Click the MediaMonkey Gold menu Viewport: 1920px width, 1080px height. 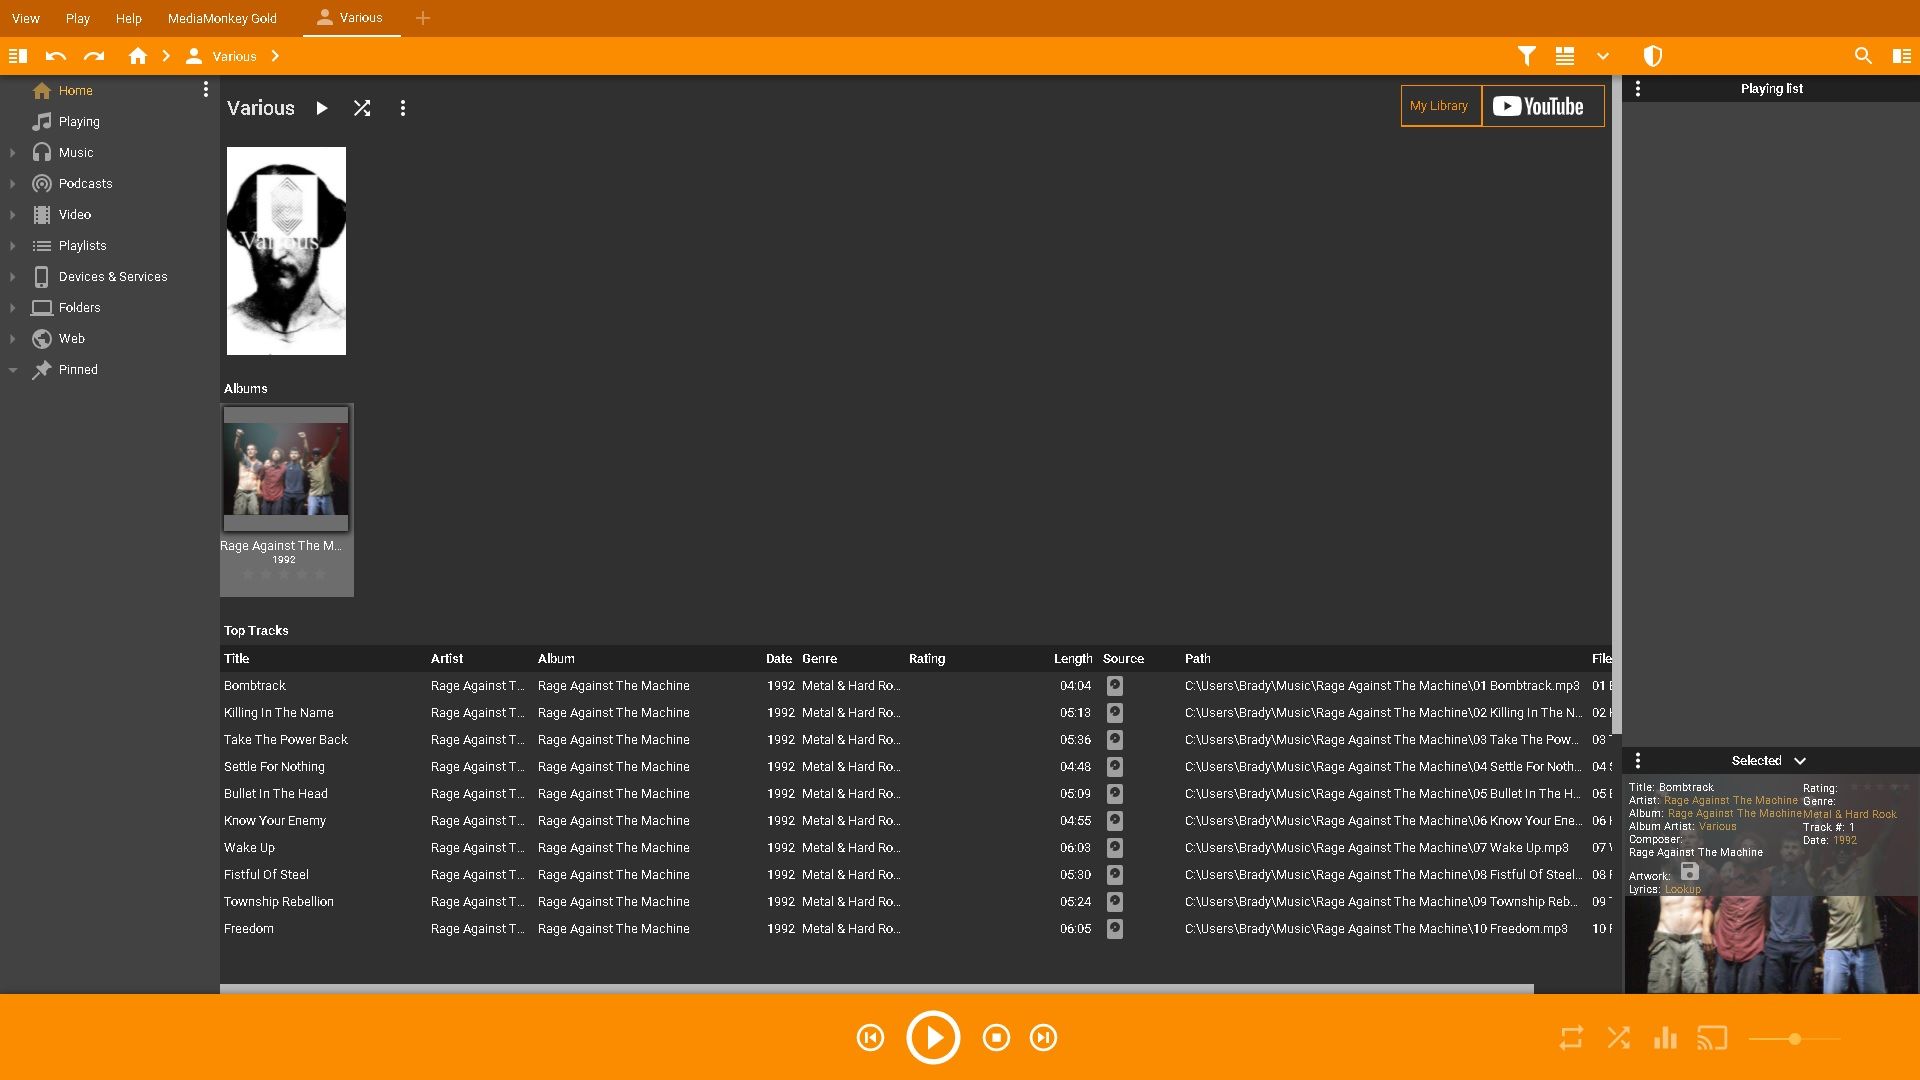coord(222,17)
